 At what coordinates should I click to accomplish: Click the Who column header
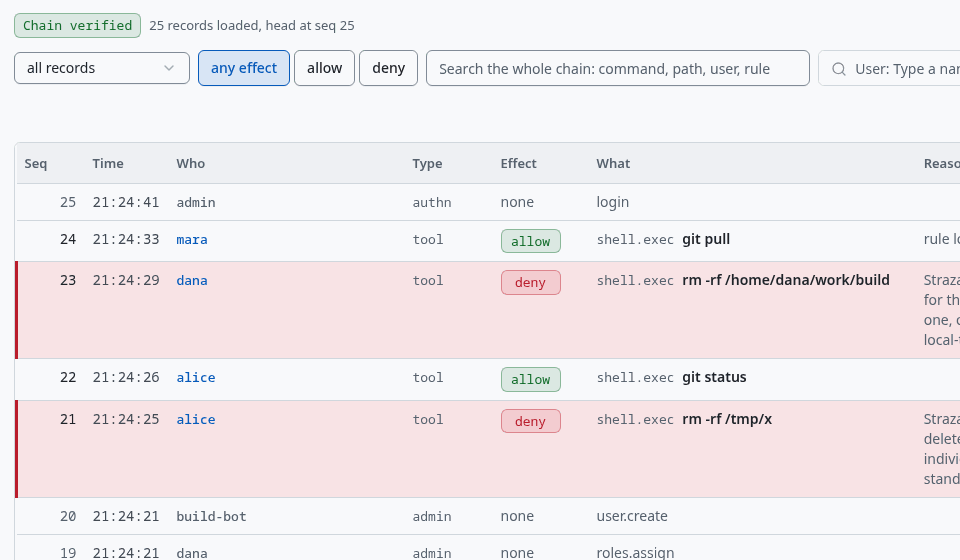pos(190,163)
